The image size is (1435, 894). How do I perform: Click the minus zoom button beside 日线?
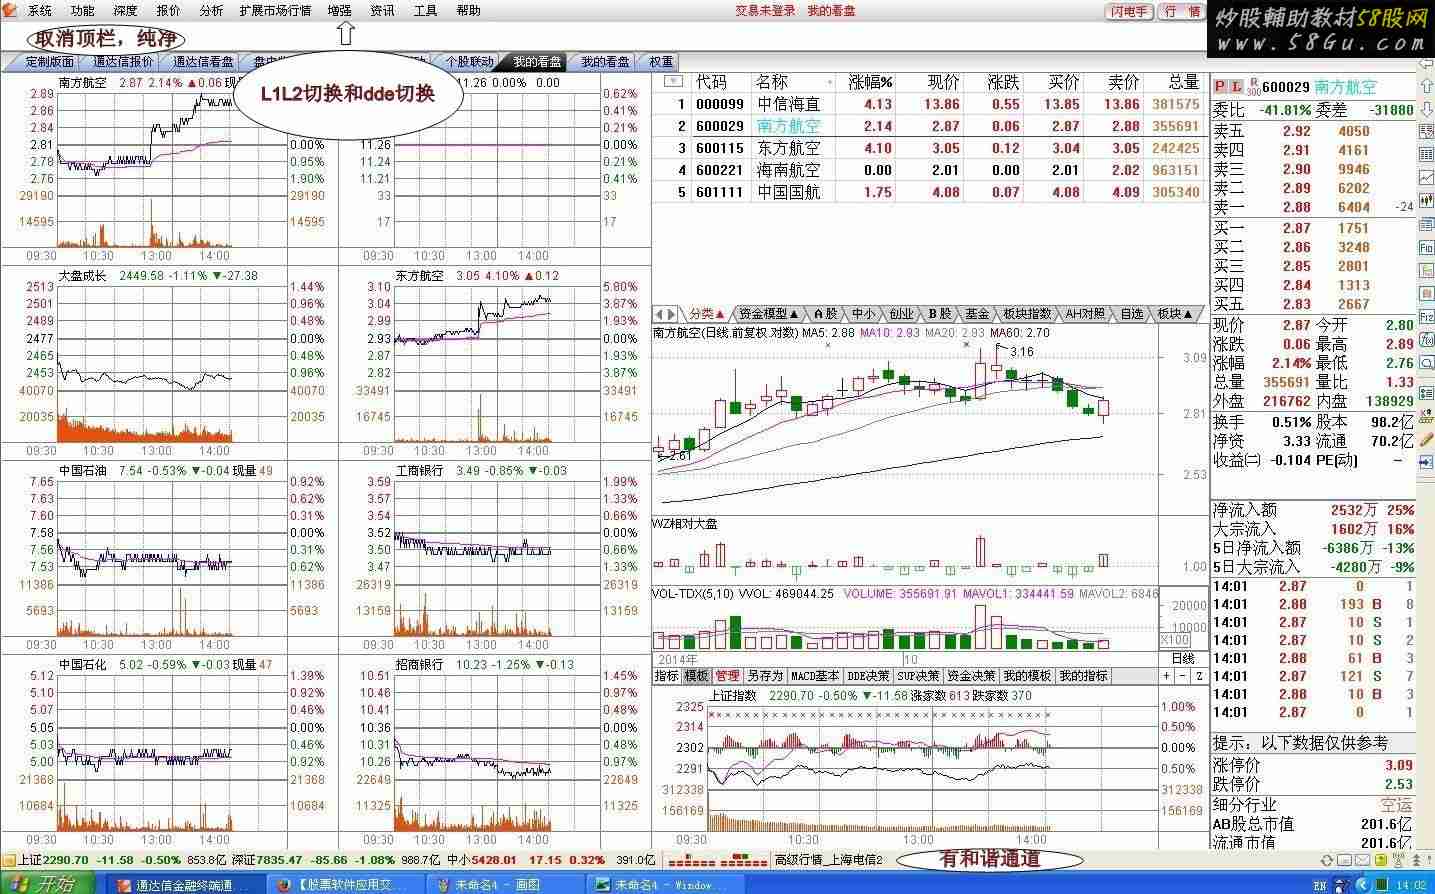[x=1183, y=676]
